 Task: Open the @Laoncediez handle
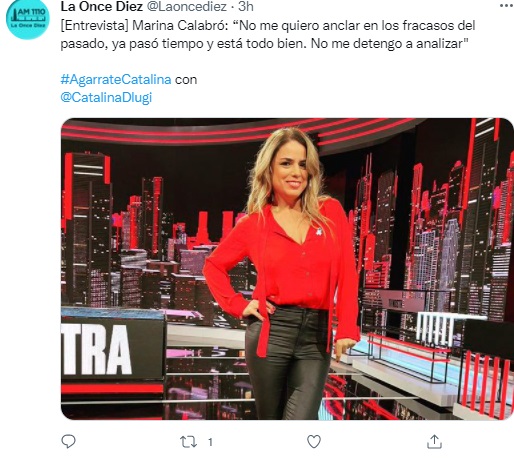(187, 6)
